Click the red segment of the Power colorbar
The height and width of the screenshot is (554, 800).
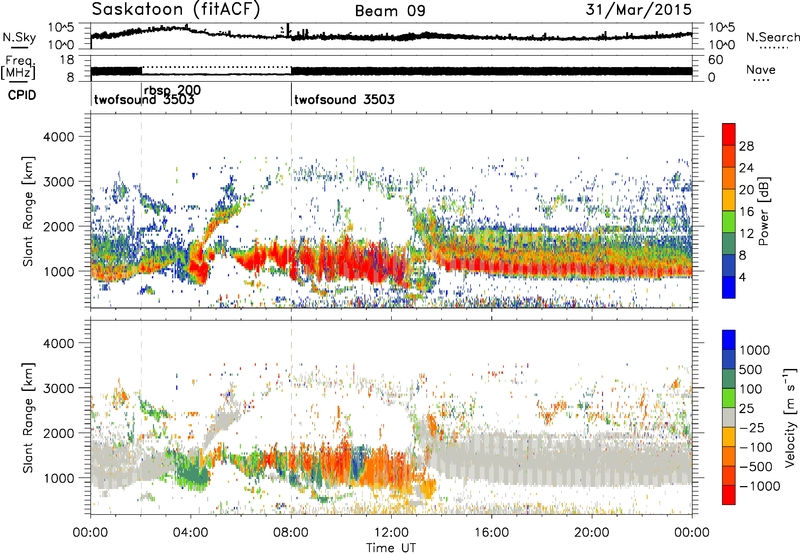click(729, 132)
